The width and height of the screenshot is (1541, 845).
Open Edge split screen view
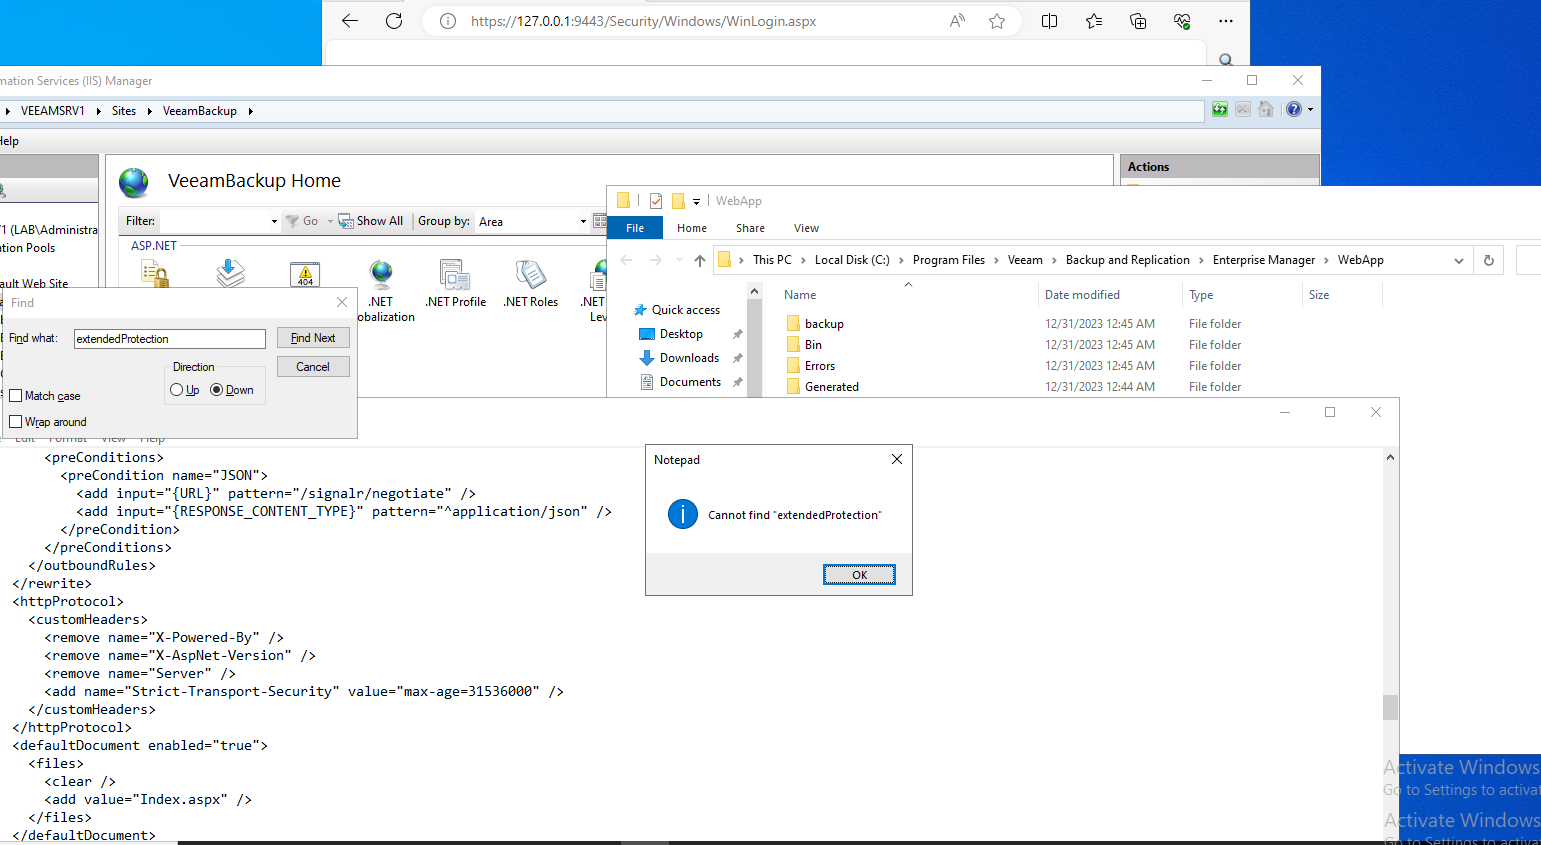1049,21
